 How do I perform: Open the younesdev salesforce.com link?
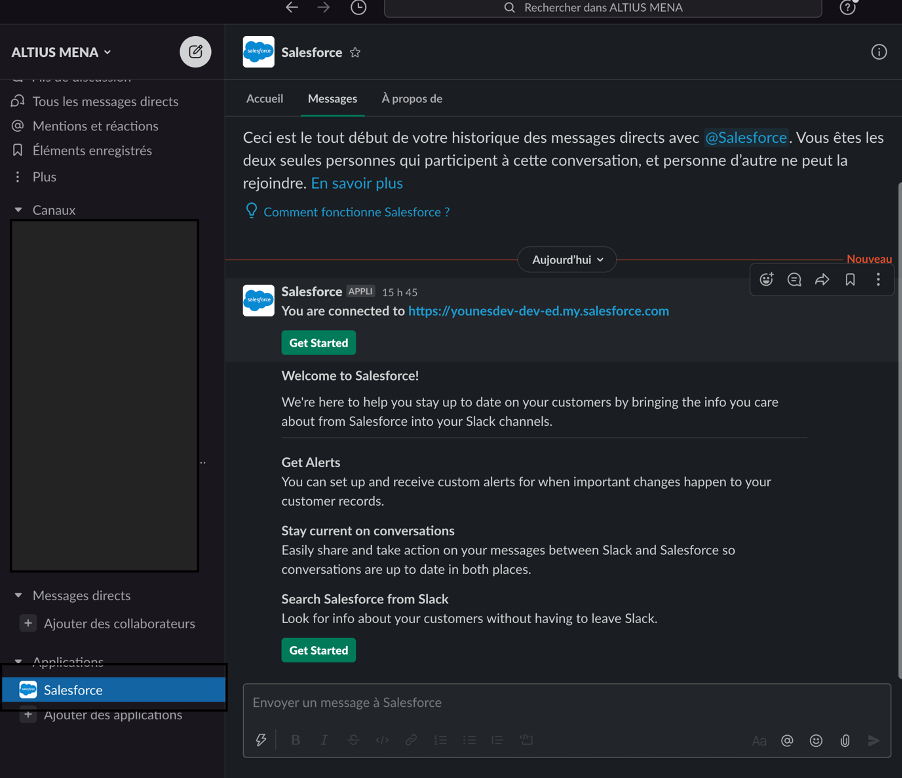[538, 311]
